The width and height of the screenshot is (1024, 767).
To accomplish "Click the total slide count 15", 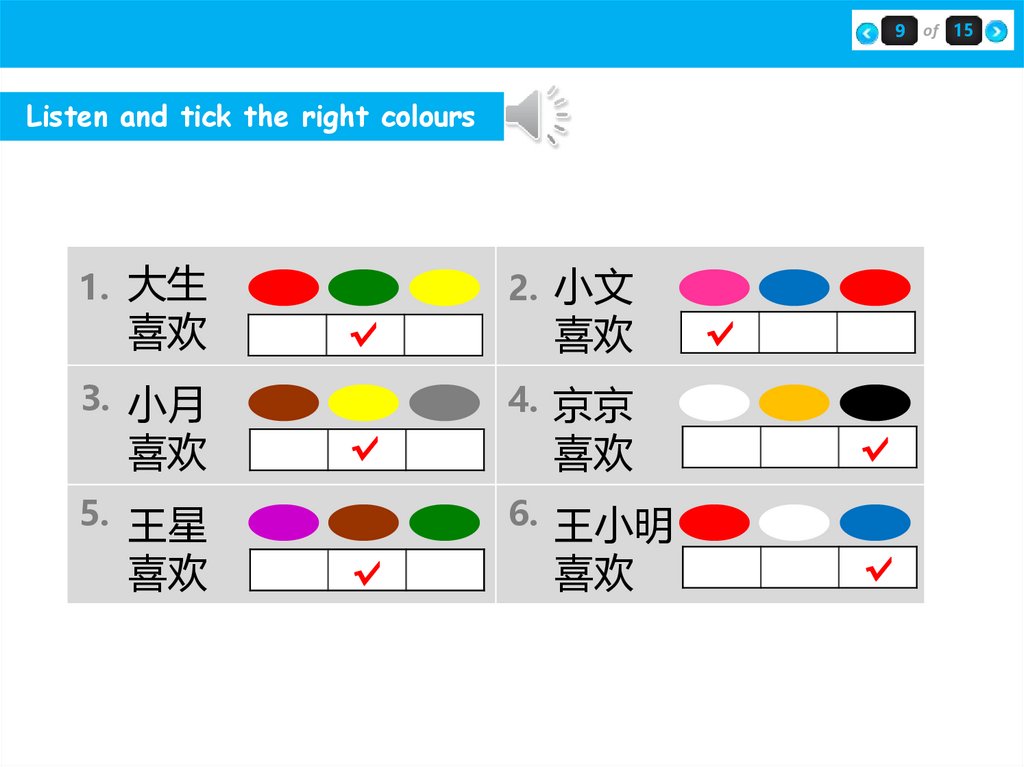I will pyautogui.click(x=963, y=31).
